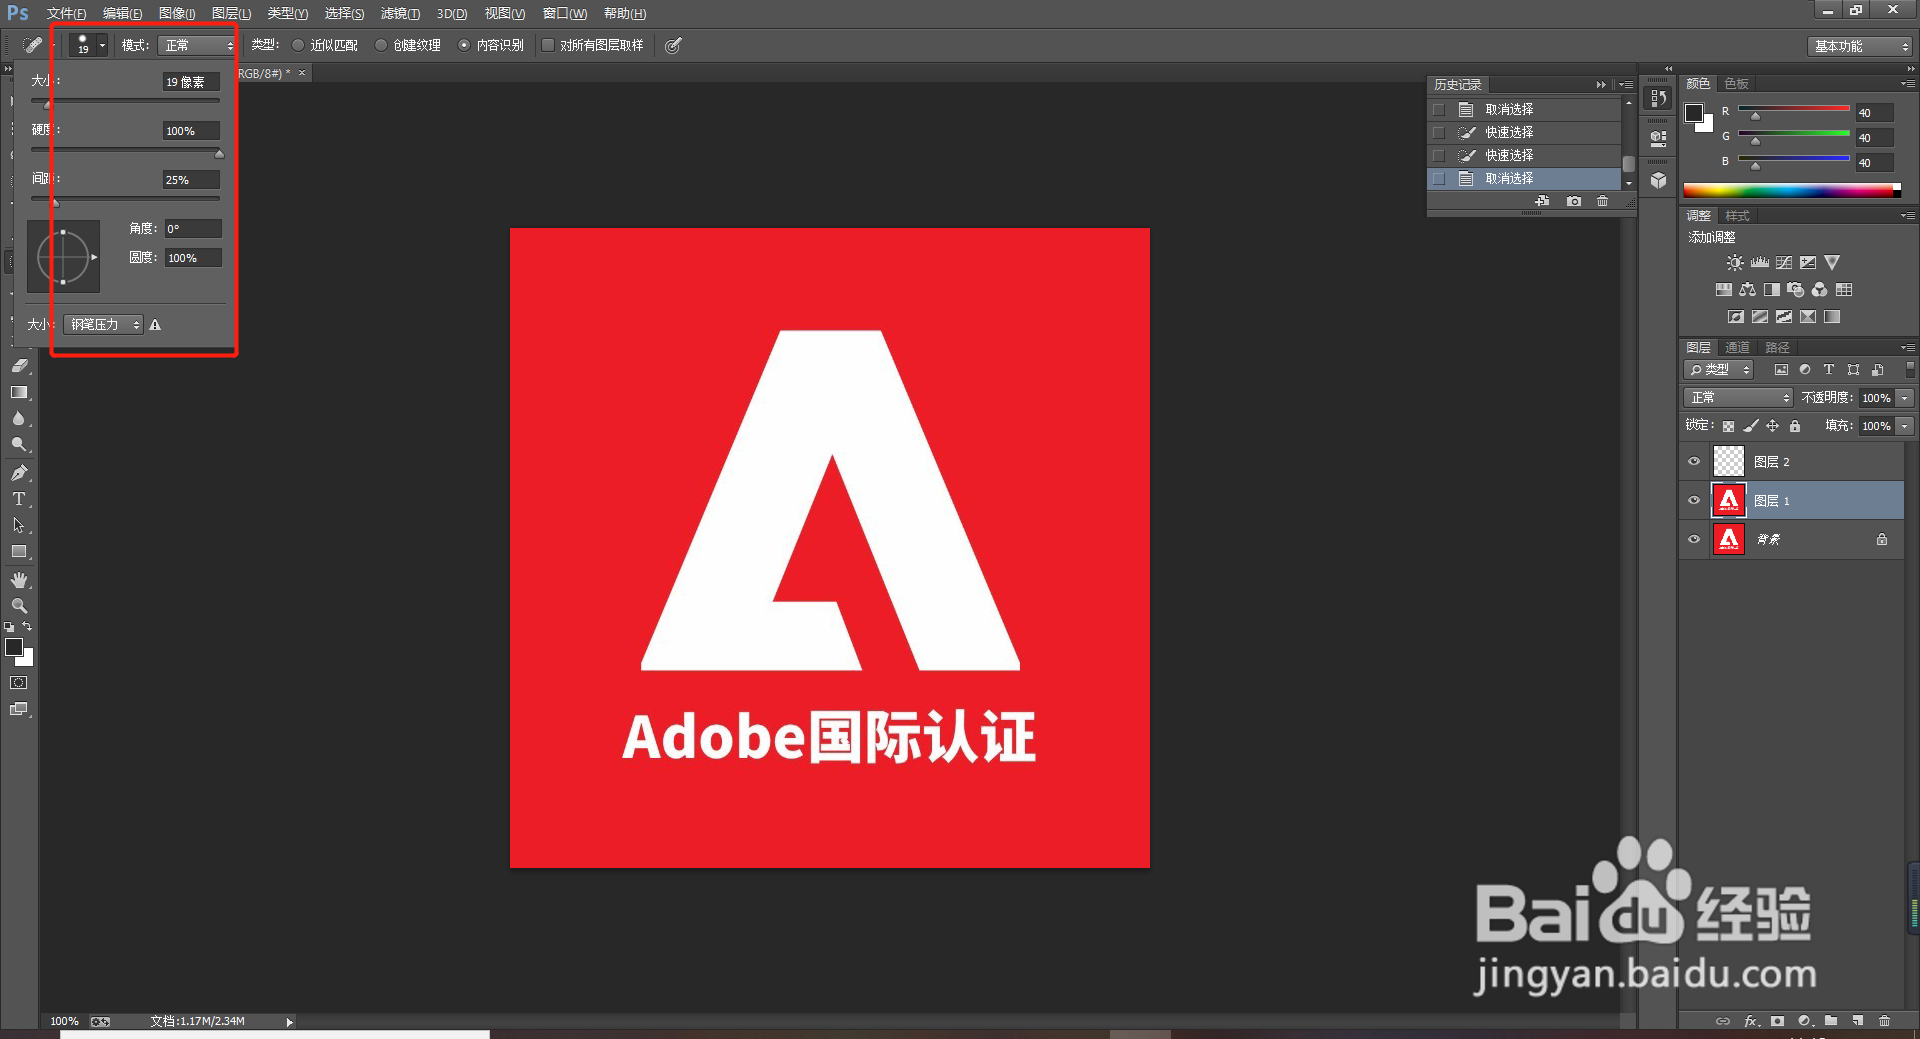
Task: Toggle Quick Mask mode icon
Action: [19, 683]
